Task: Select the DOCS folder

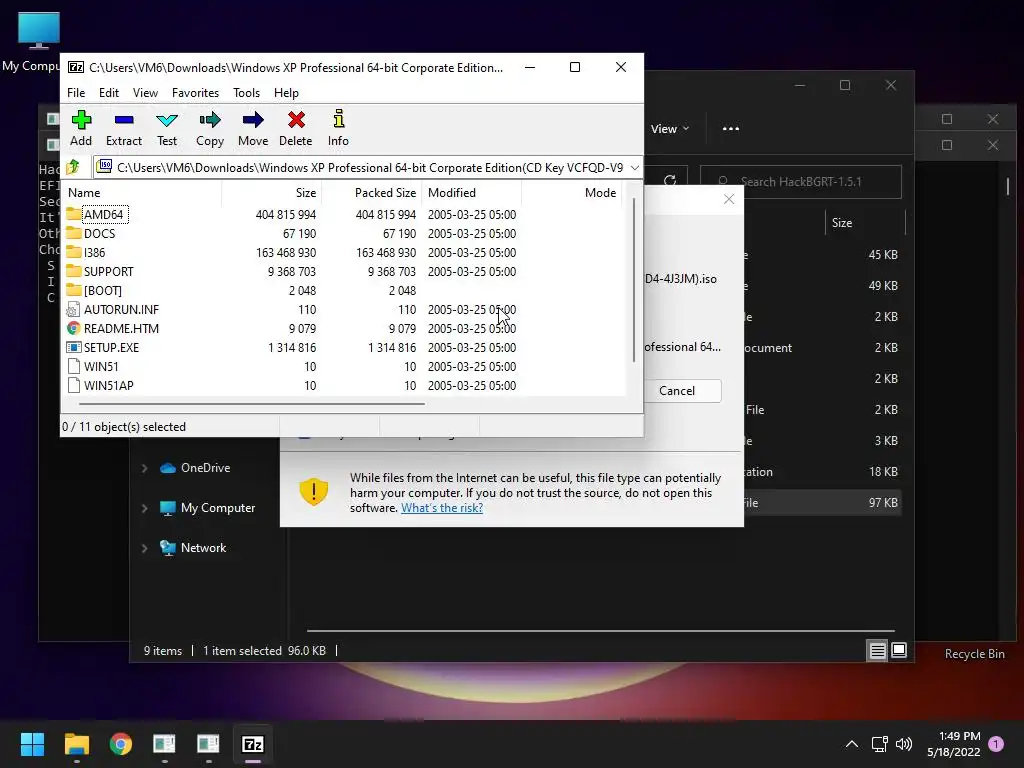Action: [x=91, y=233]
